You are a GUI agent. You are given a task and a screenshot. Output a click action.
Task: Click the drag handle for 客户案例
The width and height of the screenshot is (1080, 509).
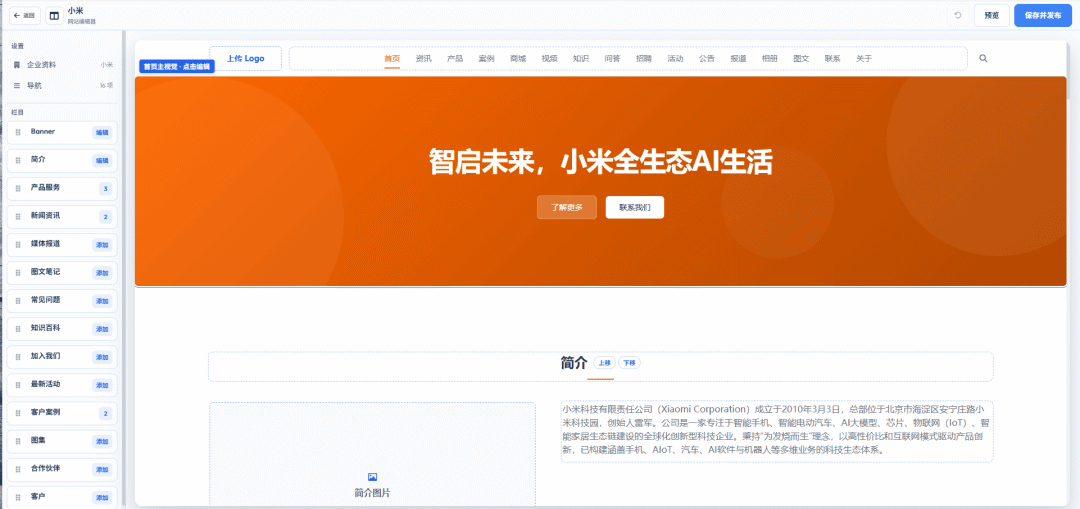19,413
